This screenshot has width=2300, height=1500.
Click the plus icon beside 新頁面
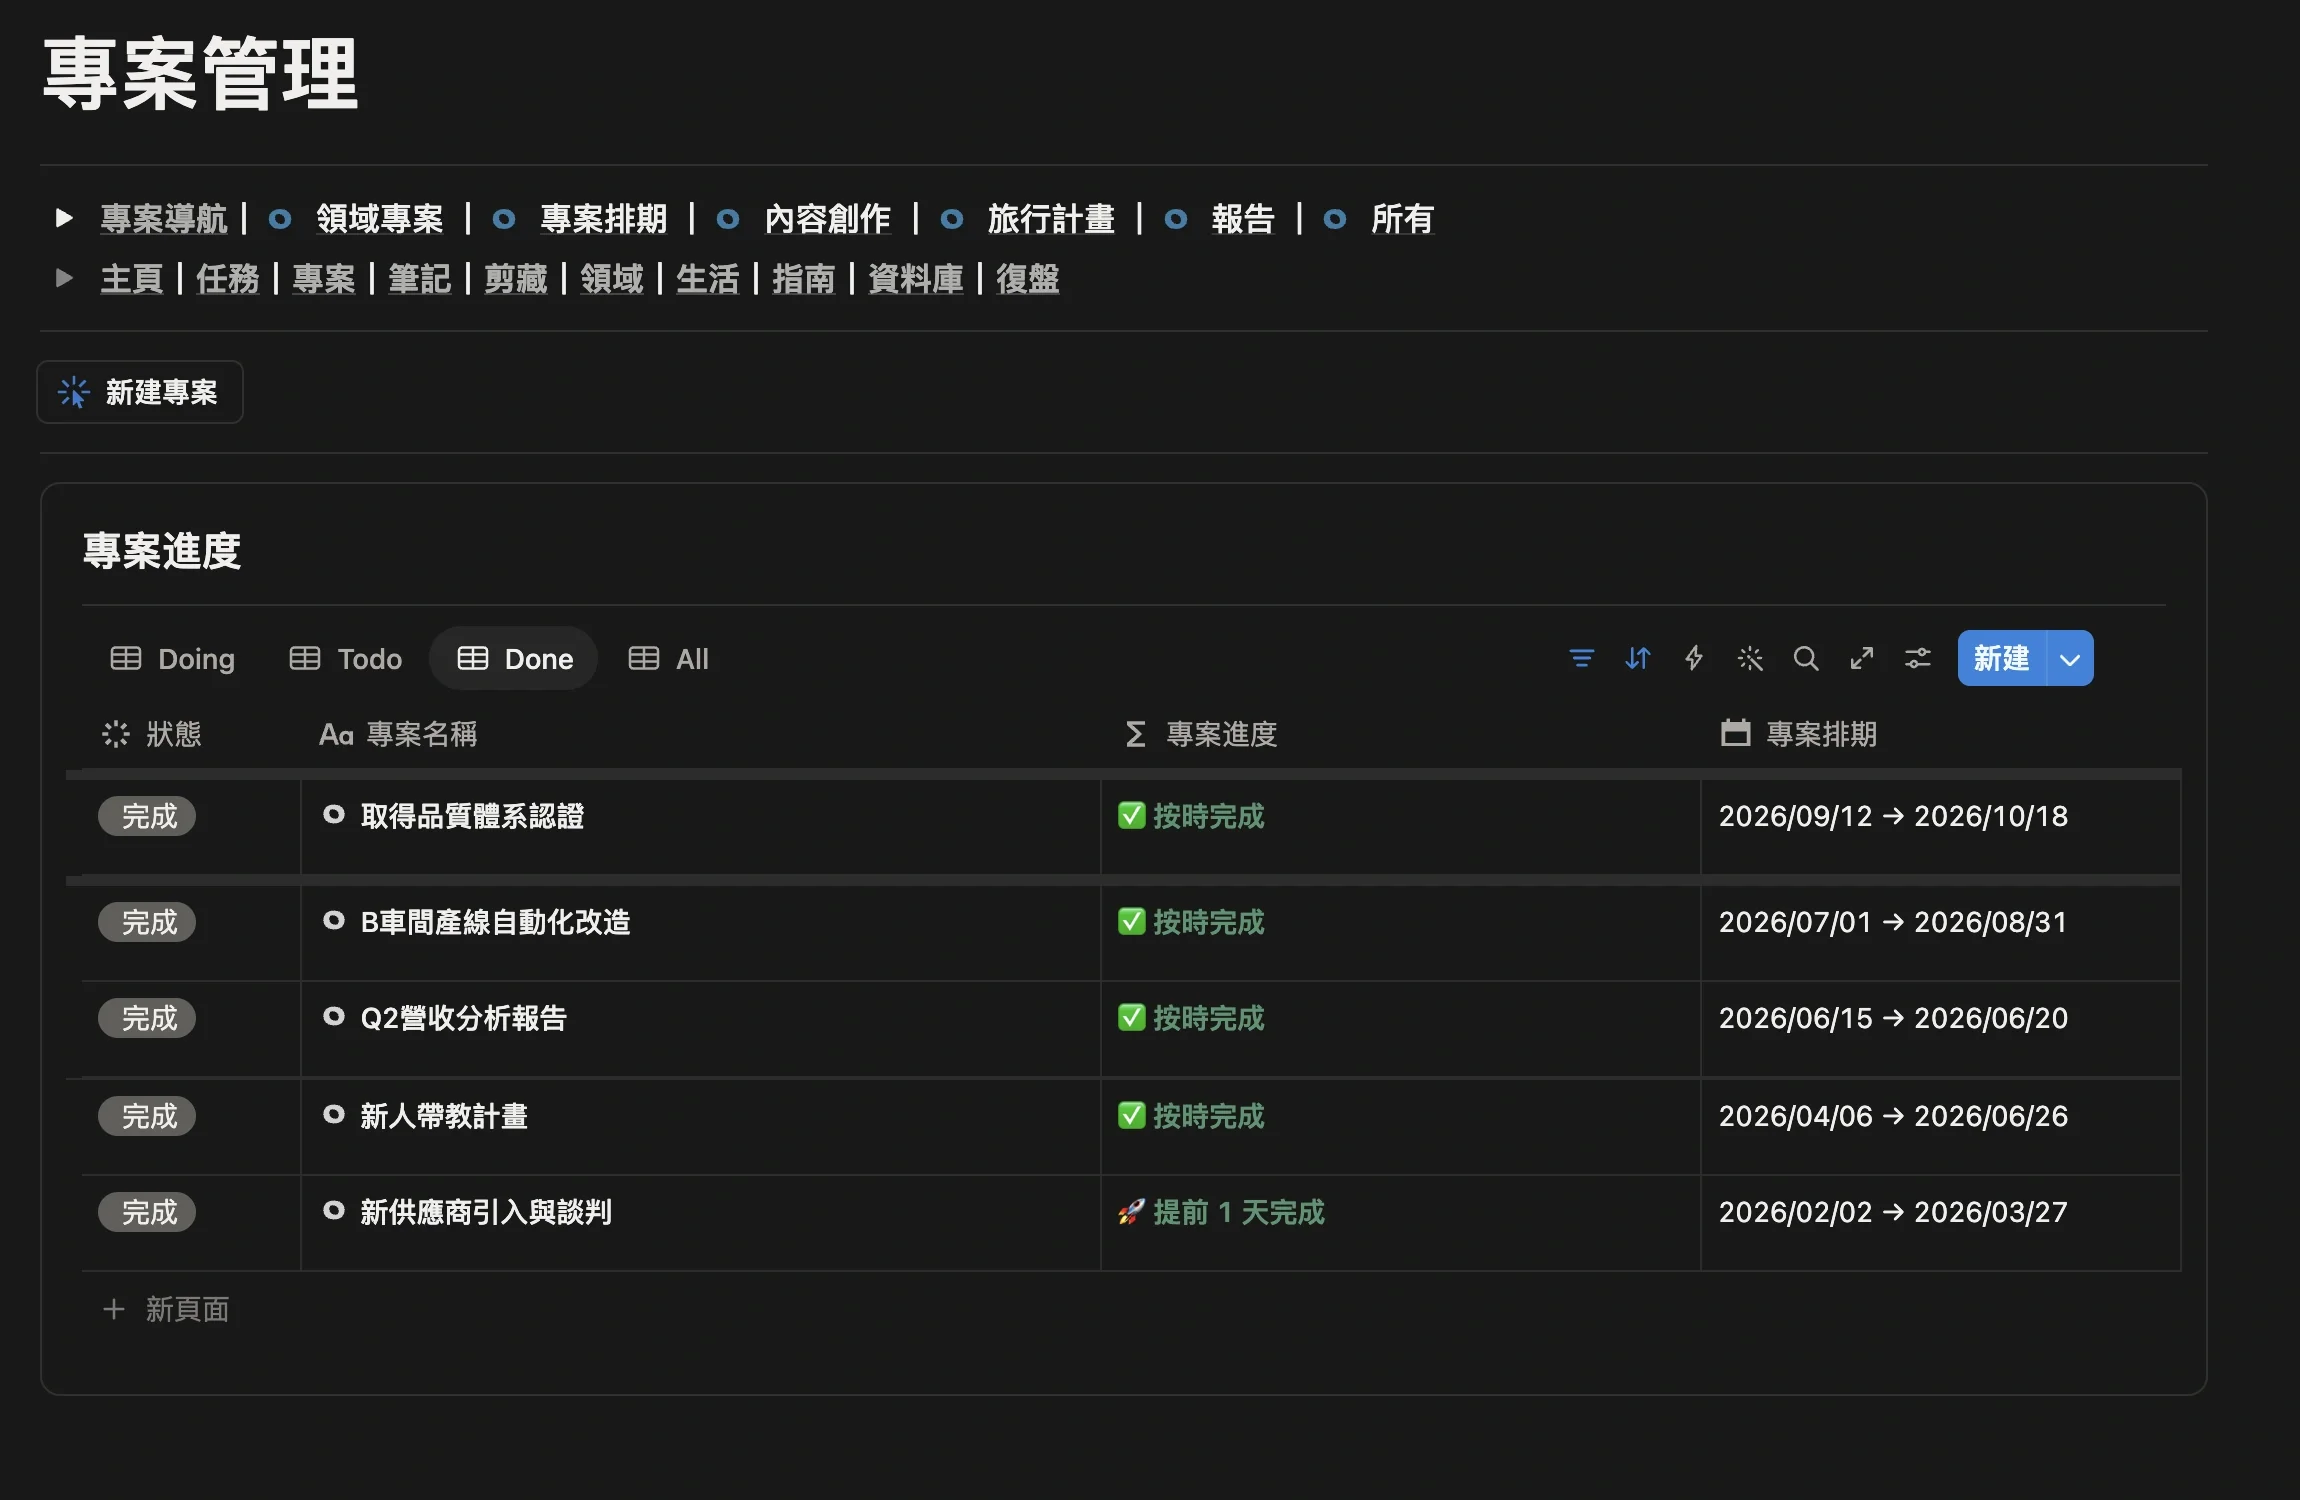[x=114, y=1309]
